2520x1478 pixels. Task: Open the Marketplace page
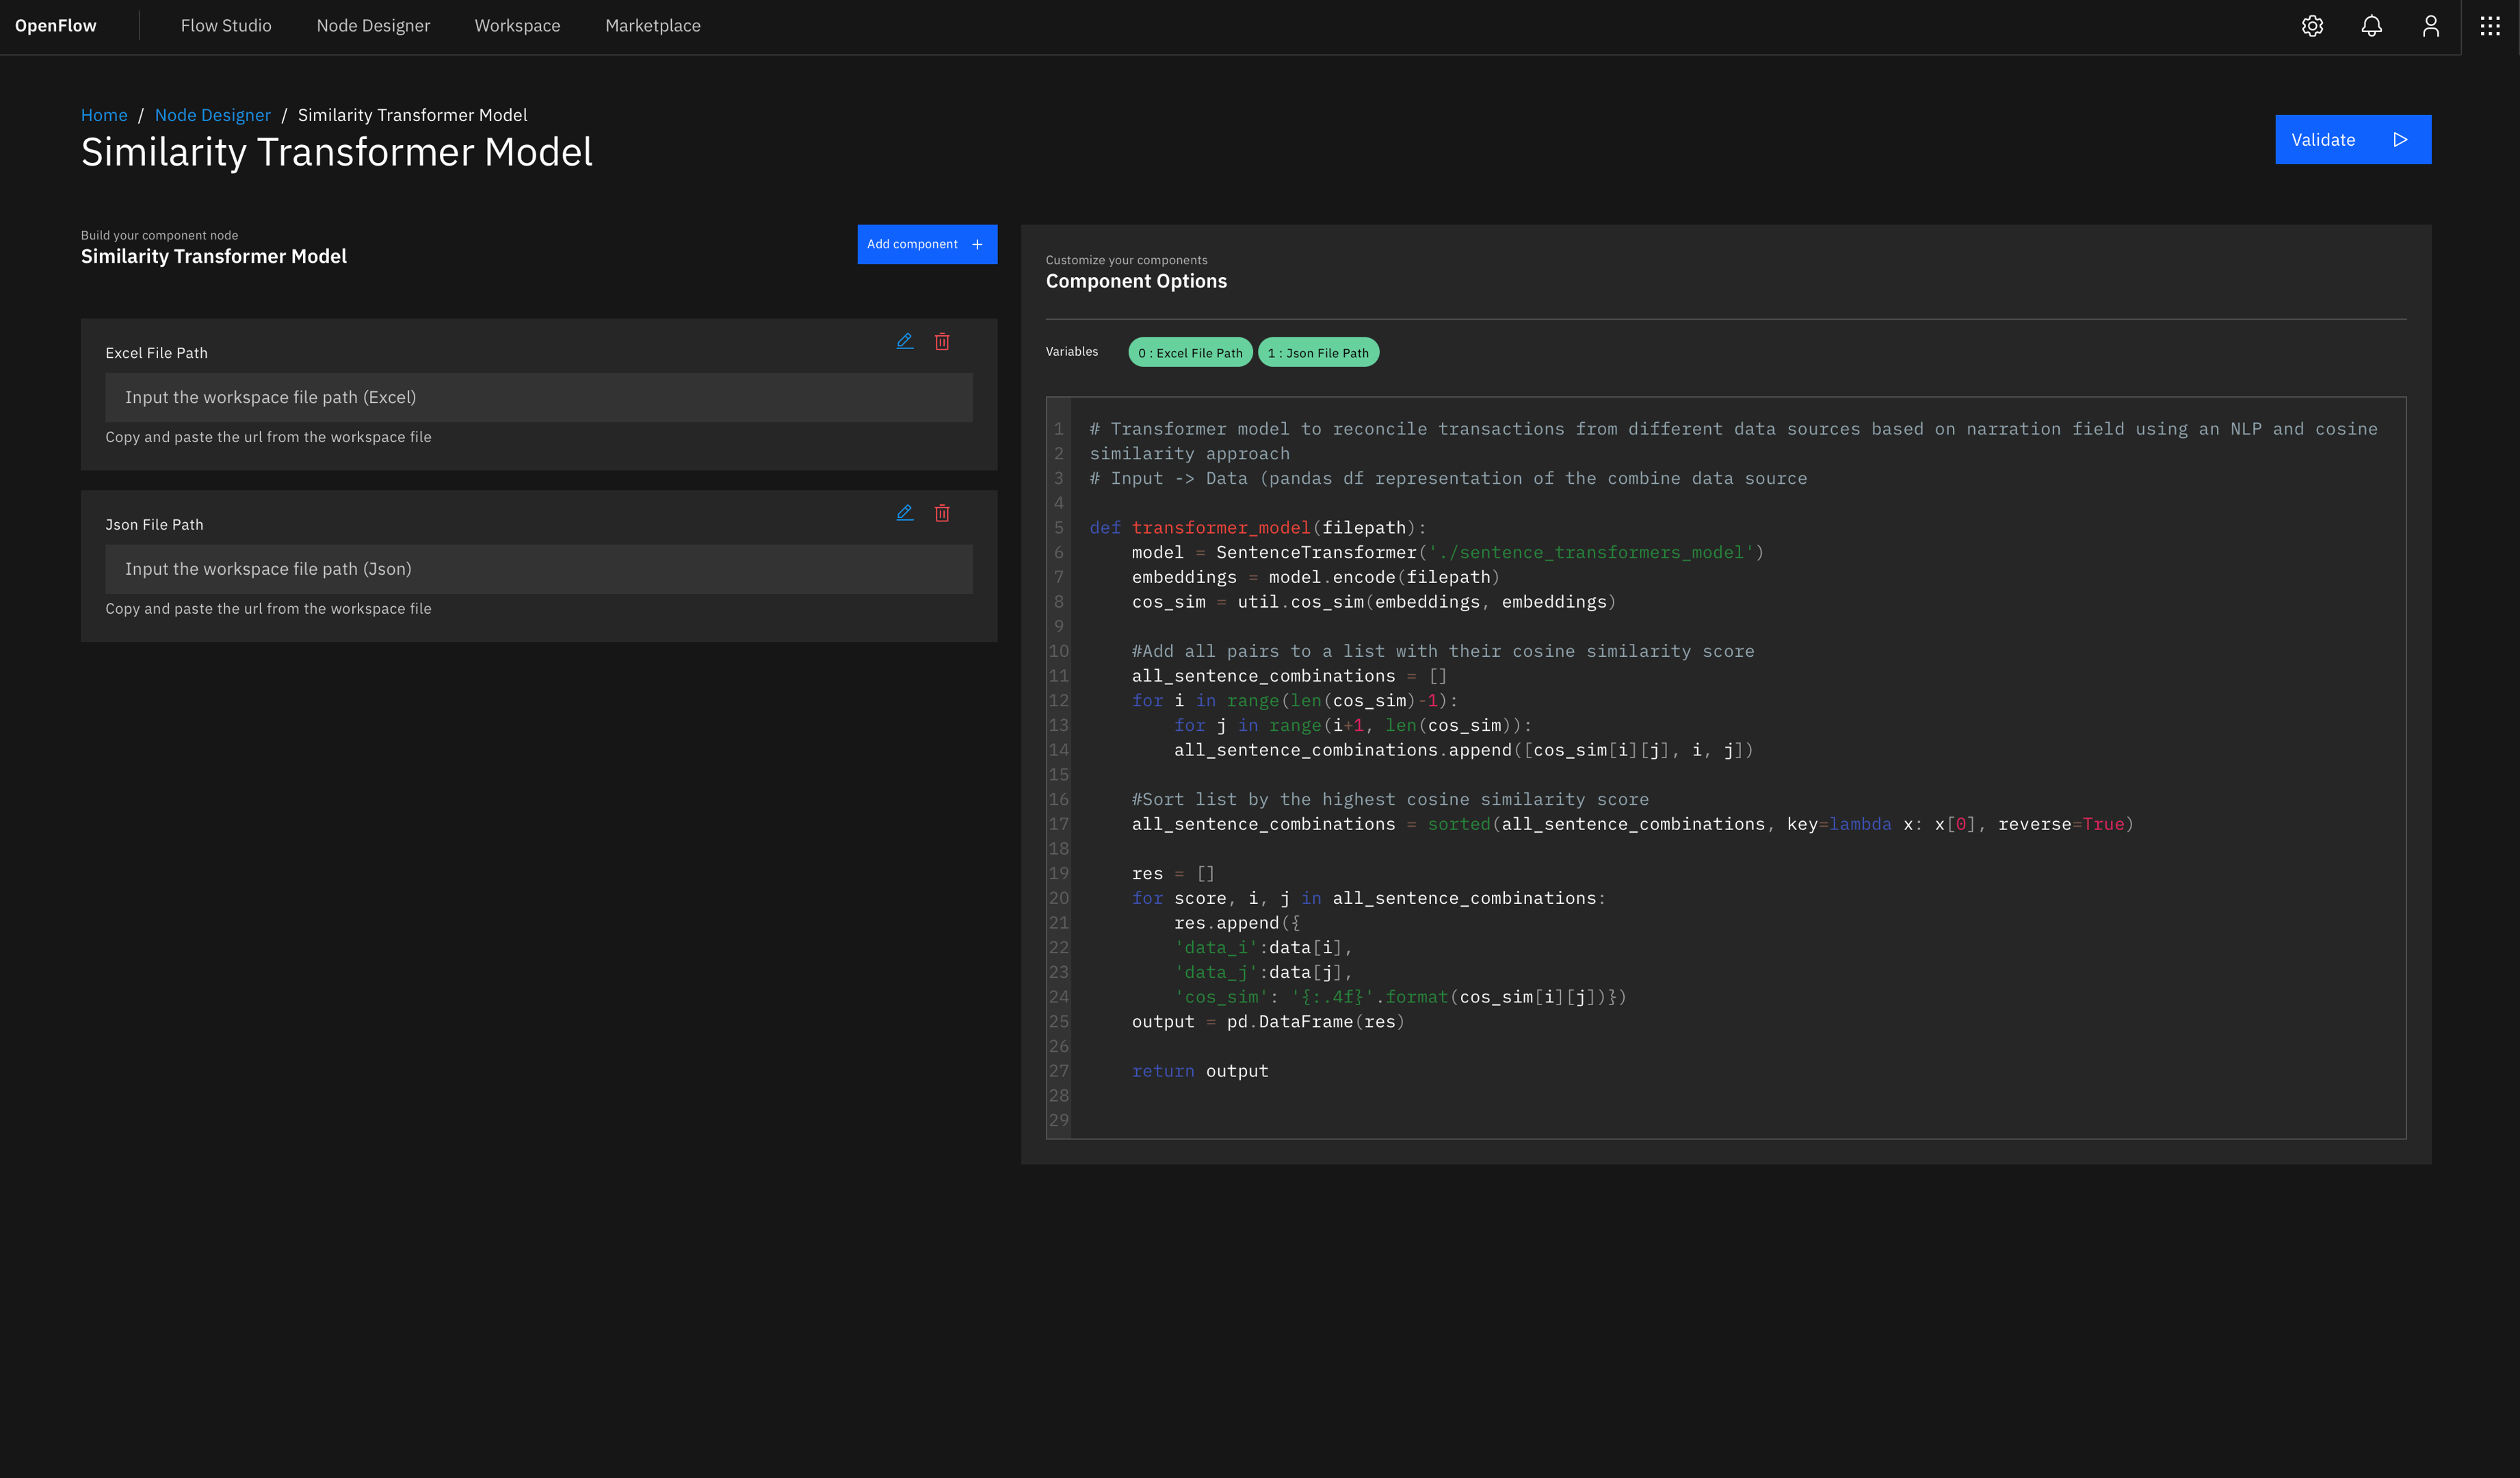coord(652,26)
